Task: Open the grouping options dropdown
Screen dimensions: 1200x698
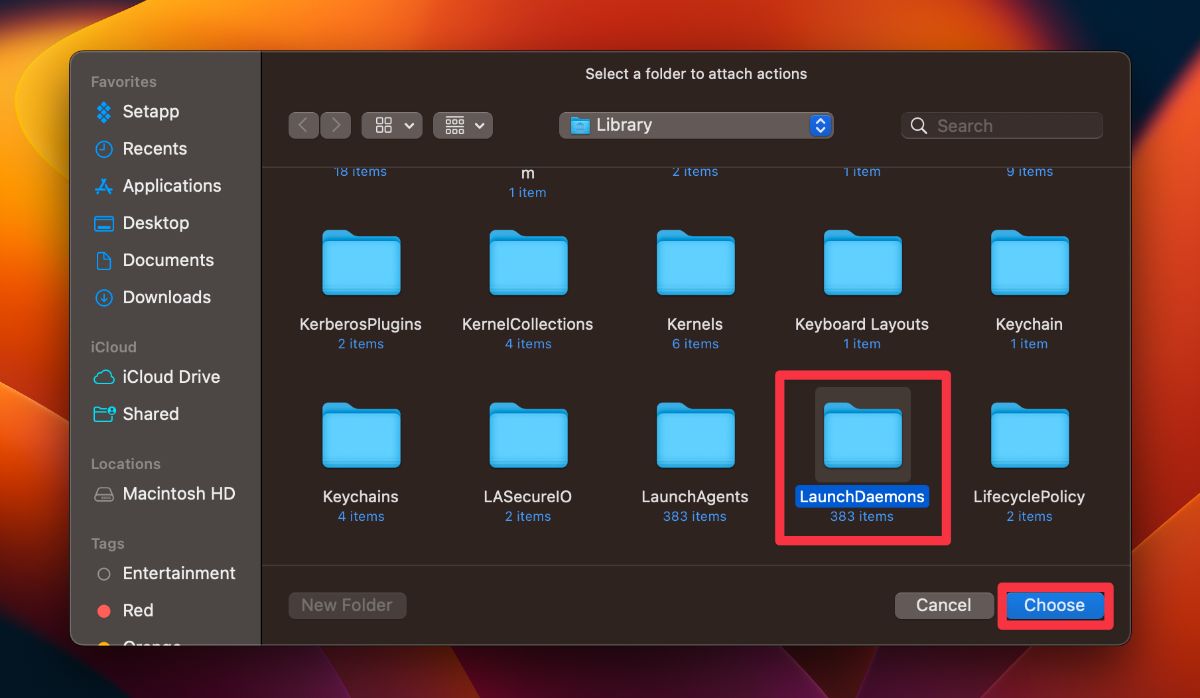Action: pos(462,125)
